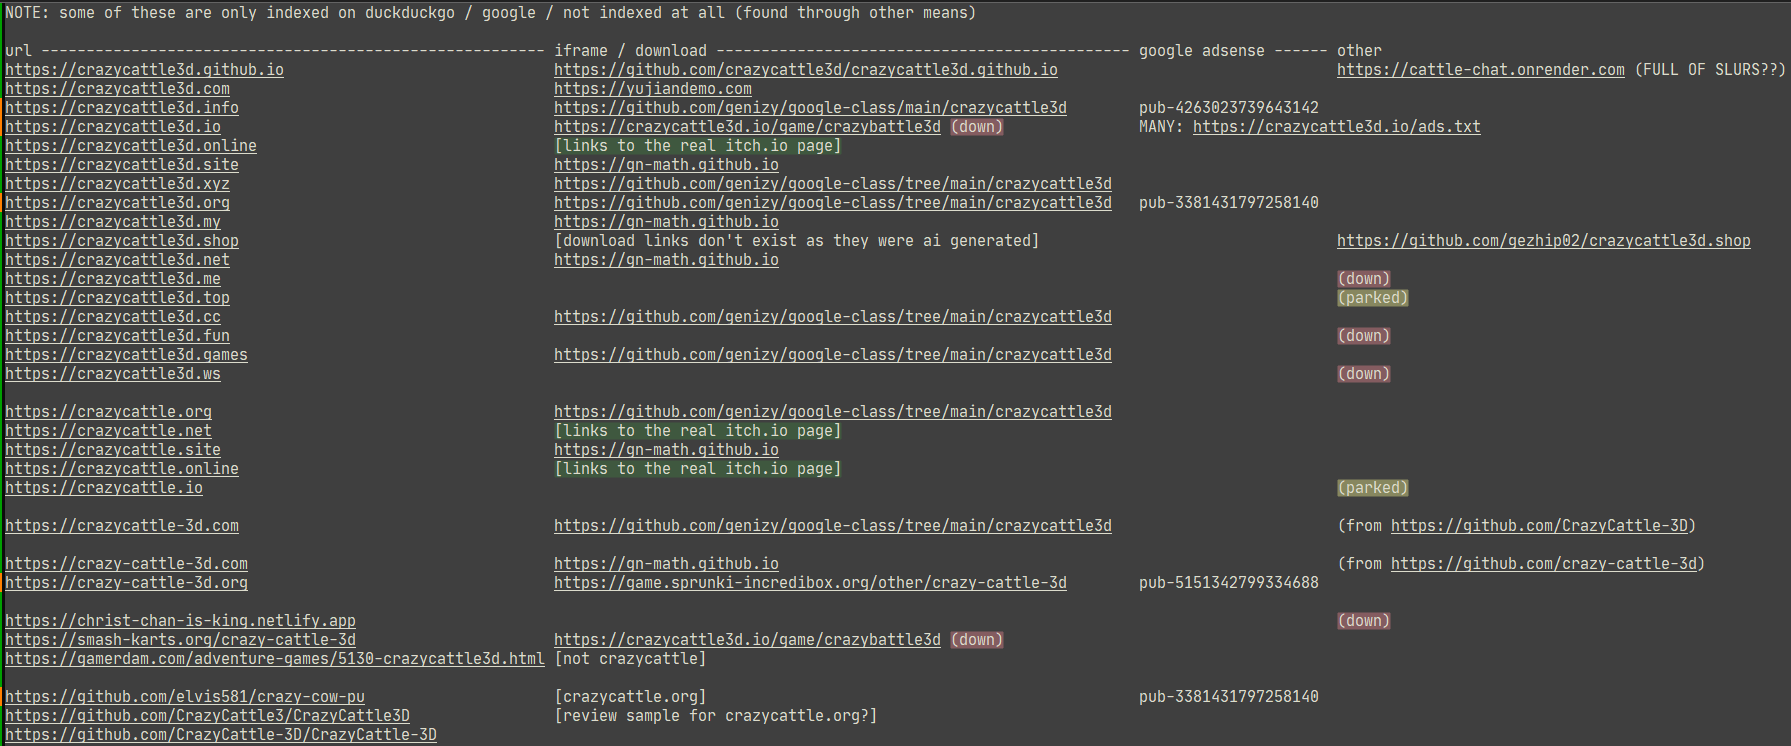Open the crazycattle3d.github.io link in url column
This screenshot has height=746, width=1791.
(144, 70)
